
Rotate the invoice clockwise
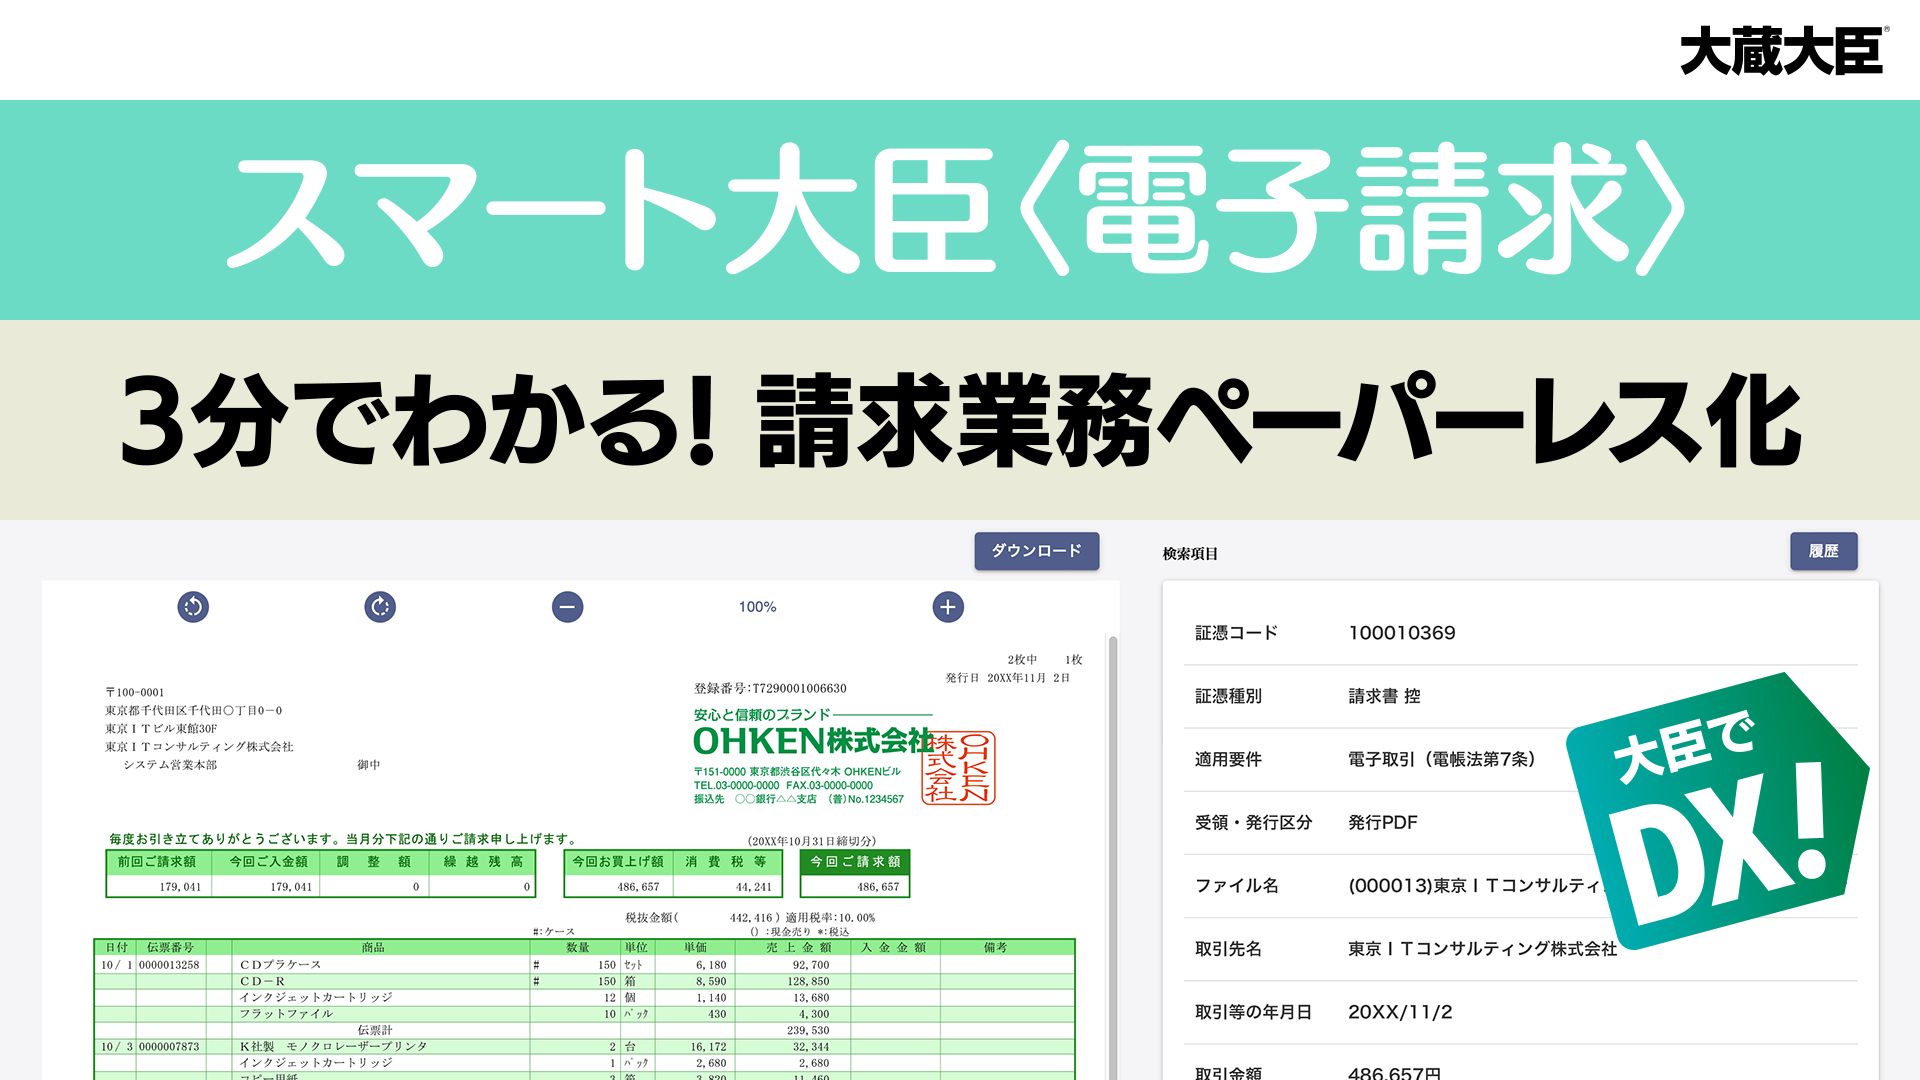tap(380, 607)
